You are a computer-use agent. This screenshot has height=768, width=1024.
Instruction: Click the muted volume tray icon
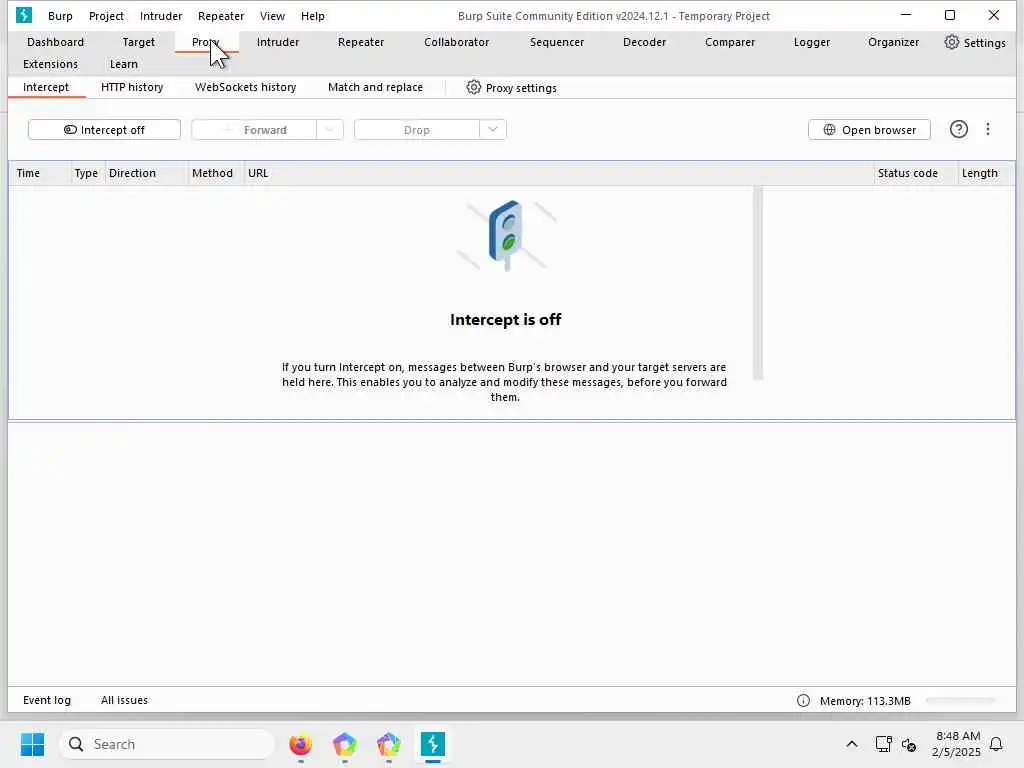[x=908, y=744]
